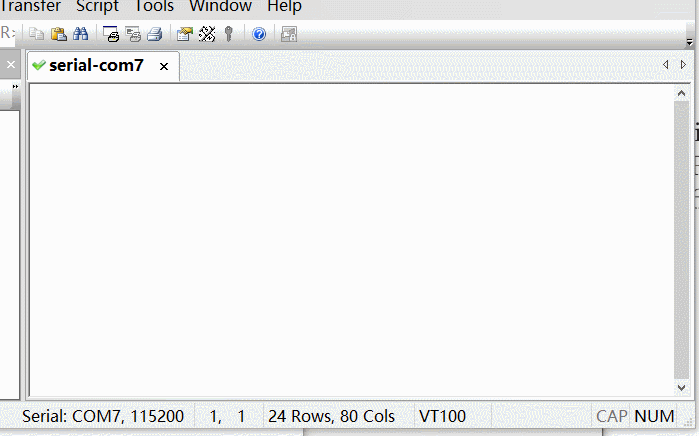Close the serial-com7 tab

[164, 66]
